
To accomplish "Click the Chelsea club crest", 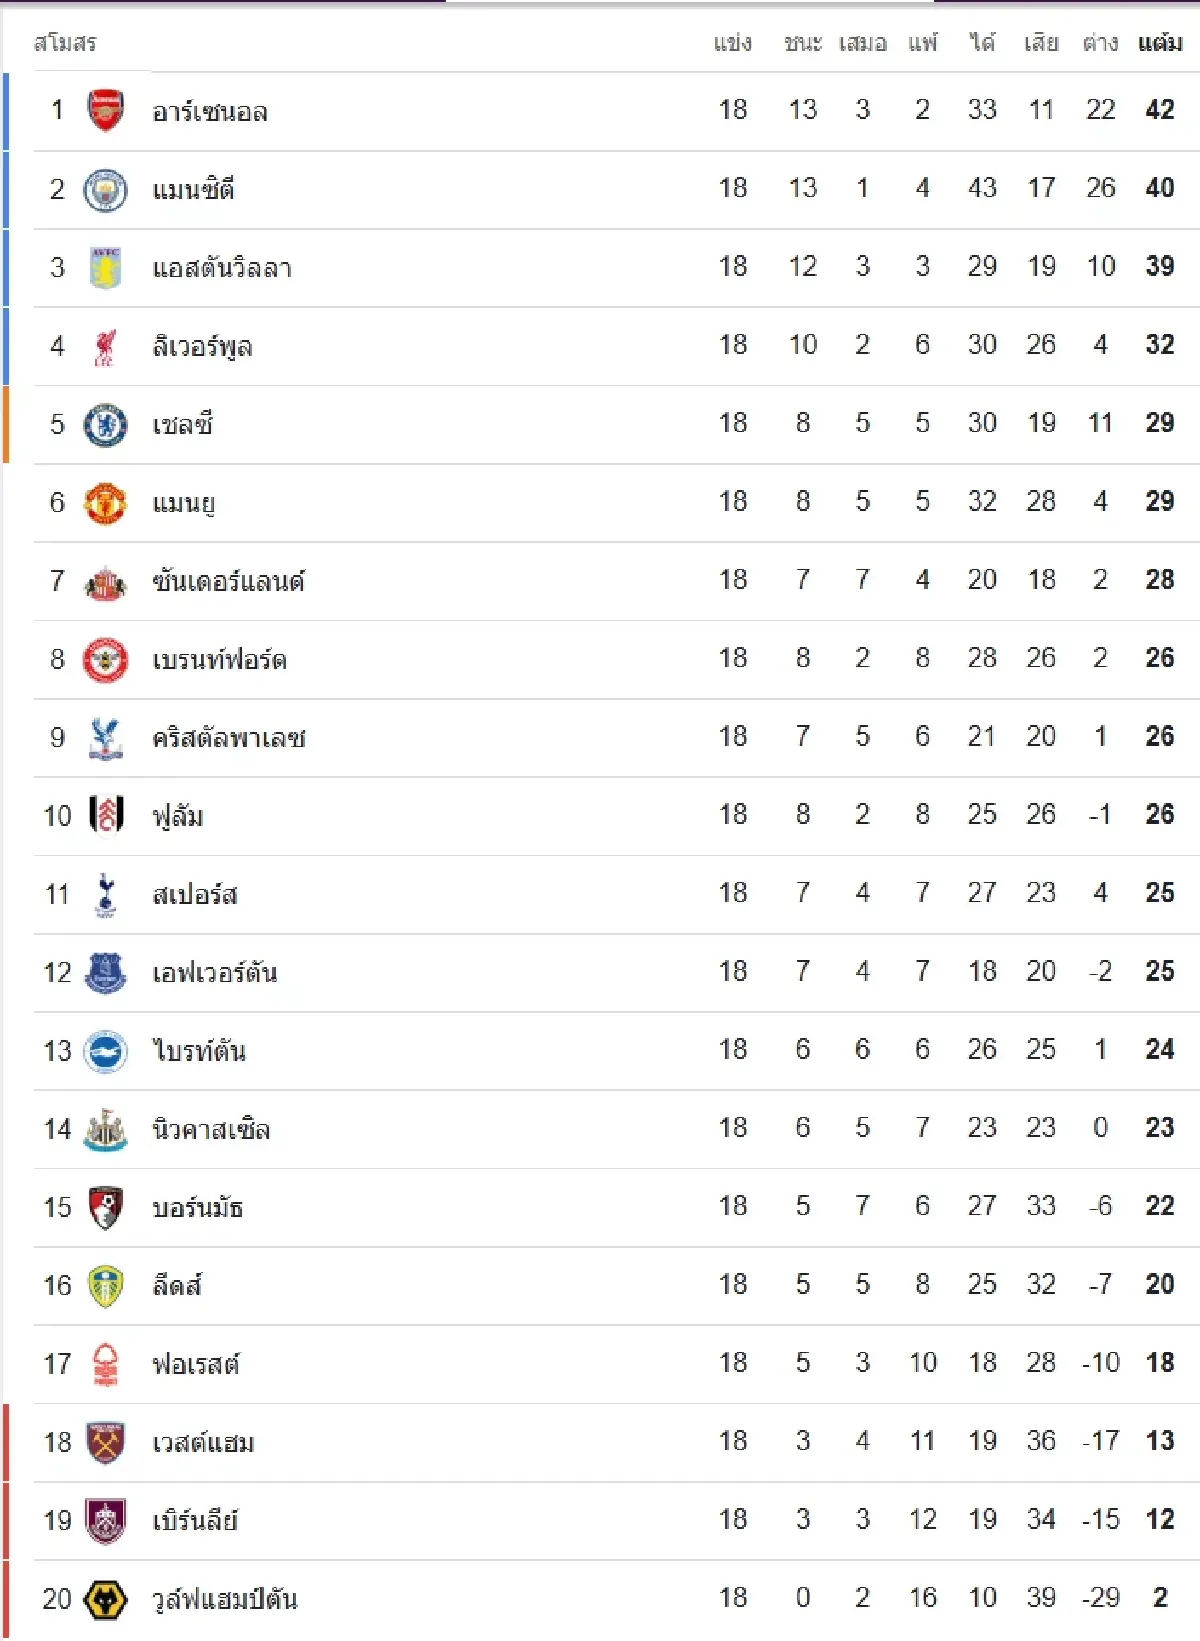I will click(x=105, y=424).
